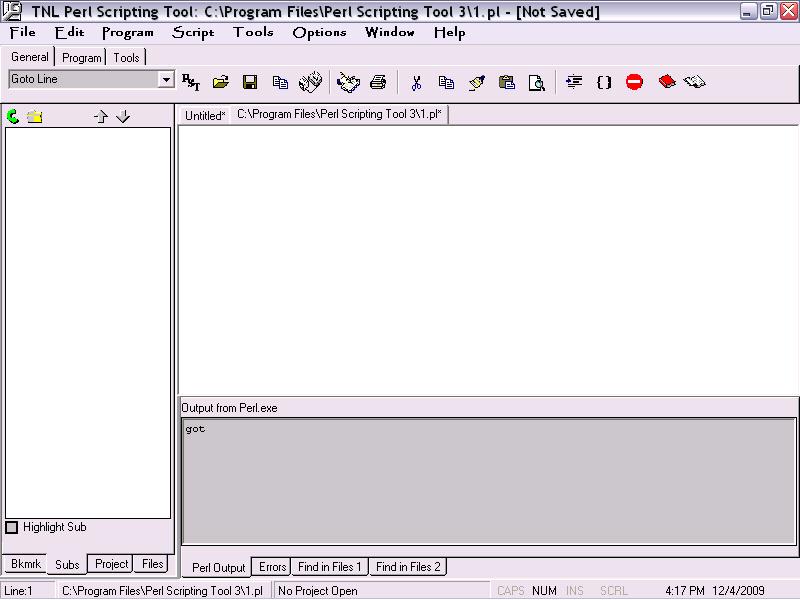Select the Subs side tab

point(67,565)
